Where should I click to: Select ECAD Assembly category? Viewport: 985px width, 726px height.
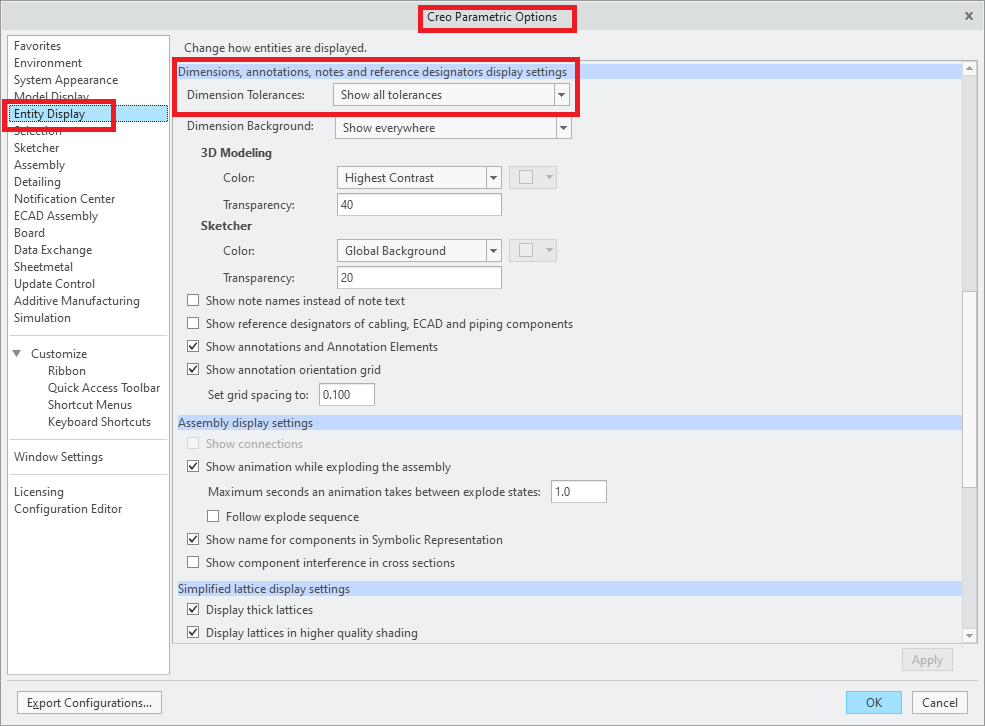click(x=56, y=215)
